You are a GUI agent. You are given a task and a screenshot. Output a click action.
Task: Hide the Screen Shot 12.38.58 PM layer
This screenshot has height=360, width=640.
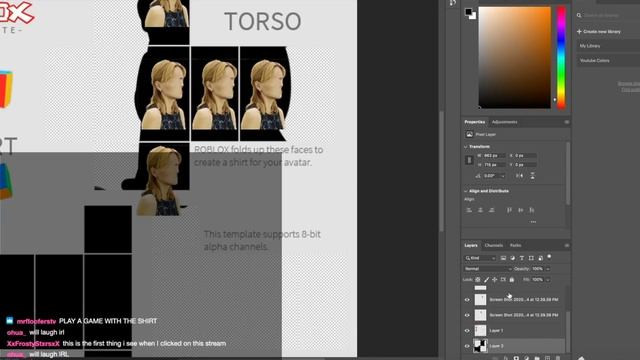coord(467,300)
